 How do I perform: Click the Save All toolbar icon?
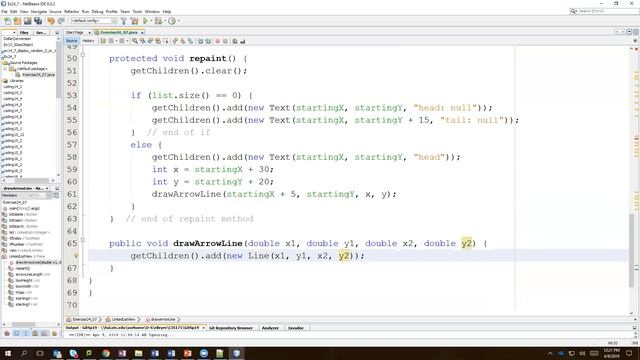pos(38,21)
